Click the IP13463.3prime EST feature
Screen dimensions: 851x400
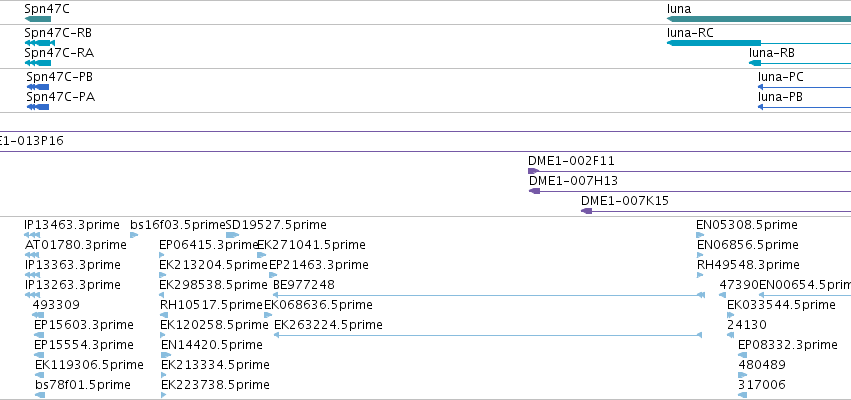click(x=32, y=235)
